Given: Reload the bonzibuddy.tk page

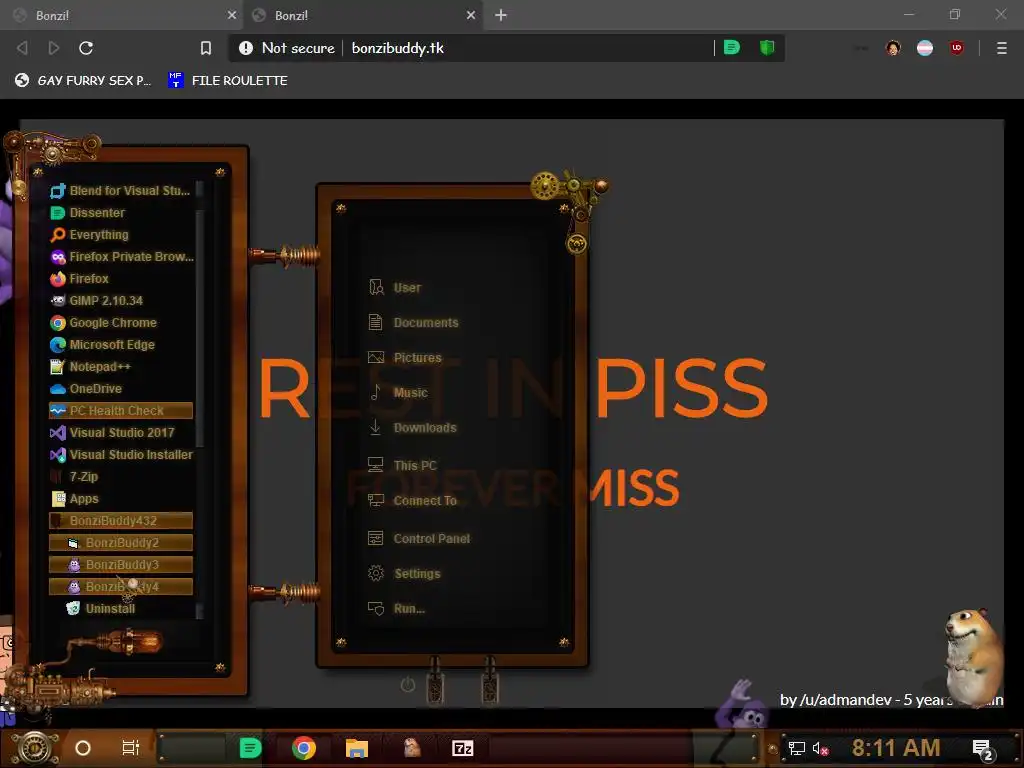Looking at the screenshot, I should 86,48.
